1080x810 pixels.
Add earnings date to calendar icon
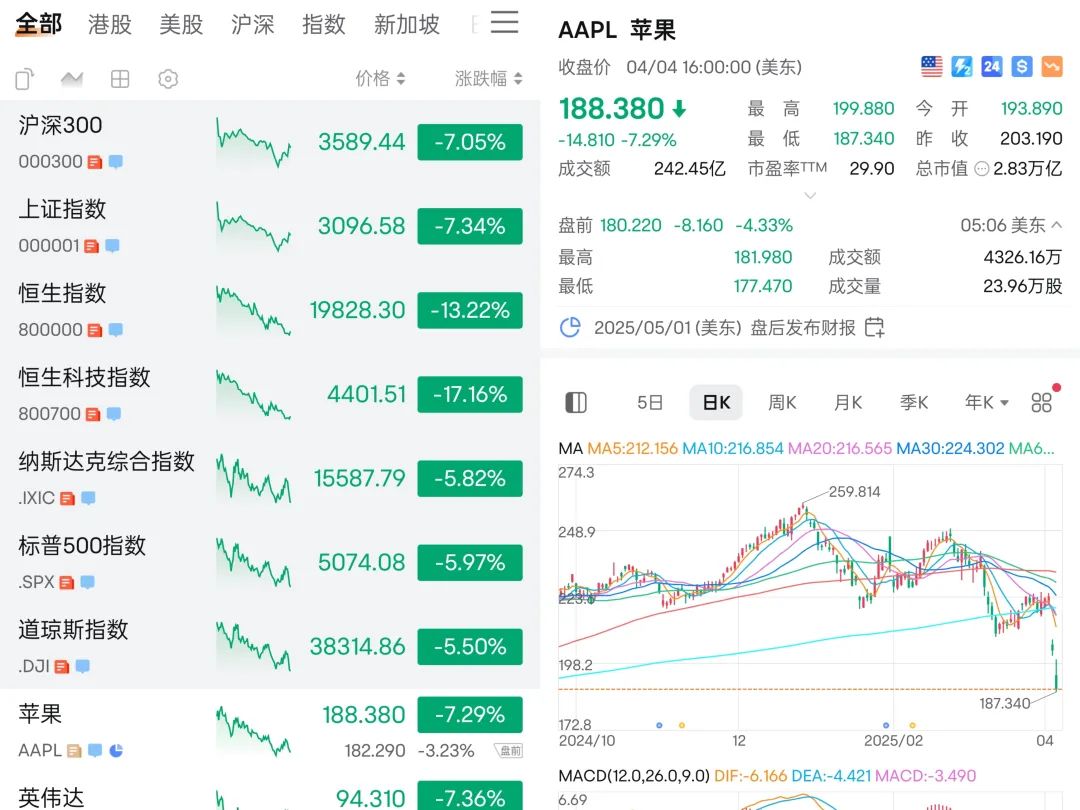[874, 327]
